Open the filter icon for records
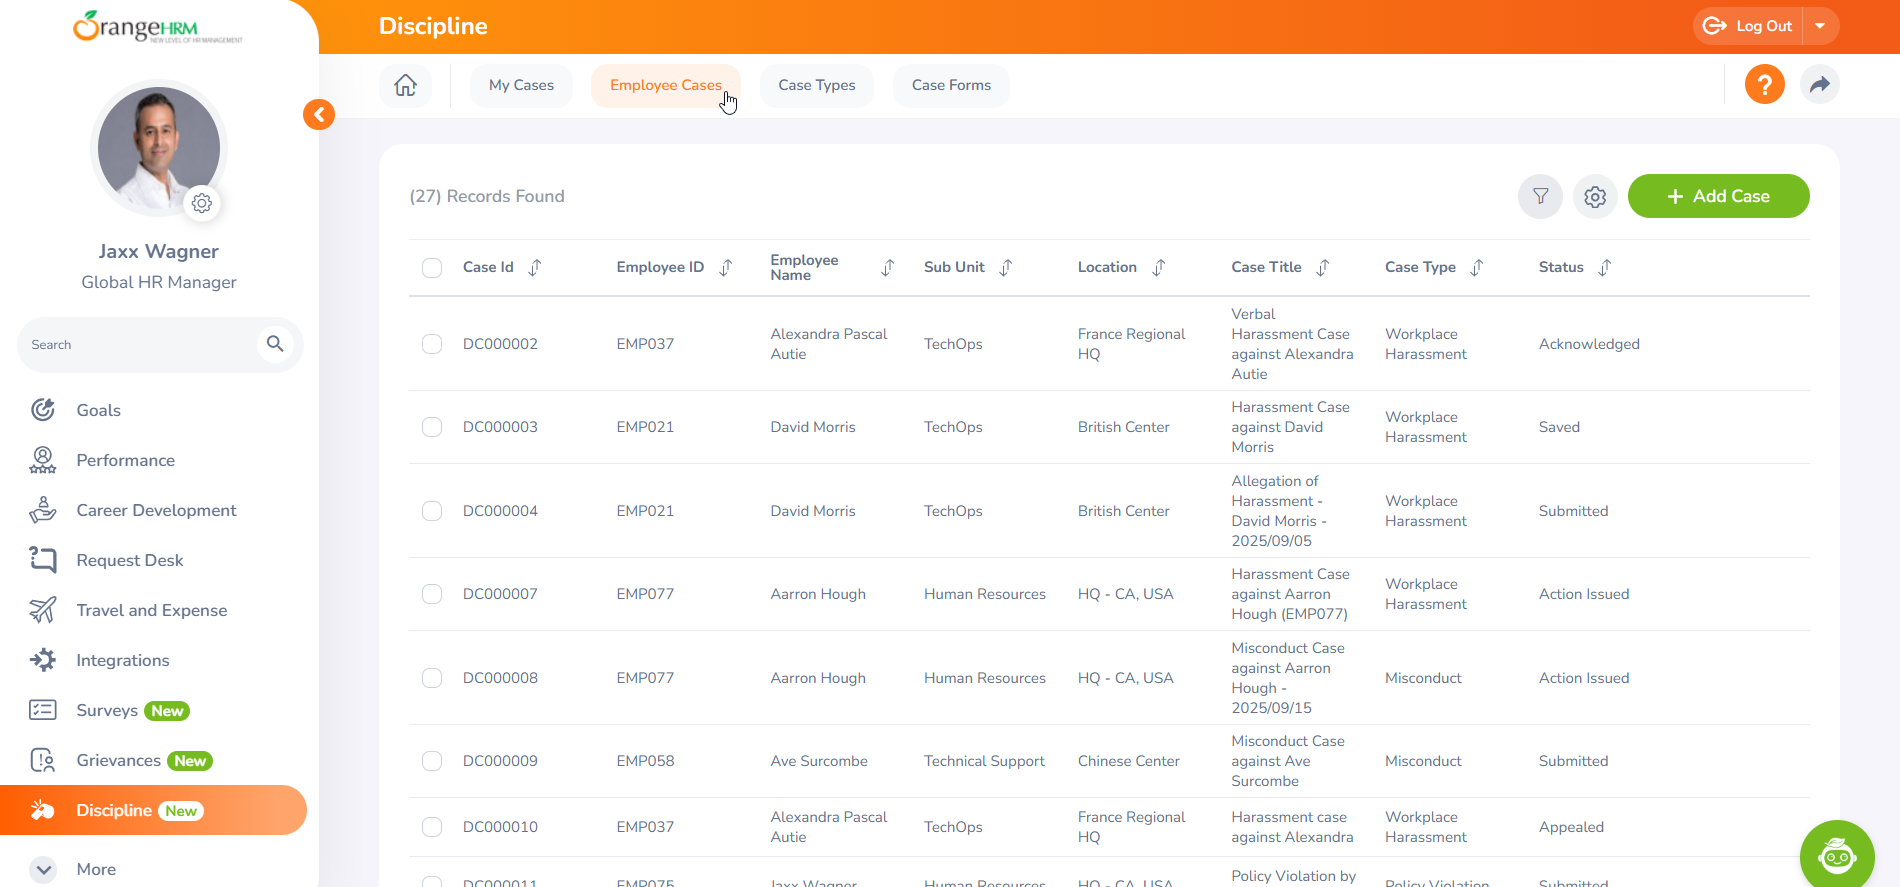Viewport: 1900px width, 887px height. [1540, 196]
